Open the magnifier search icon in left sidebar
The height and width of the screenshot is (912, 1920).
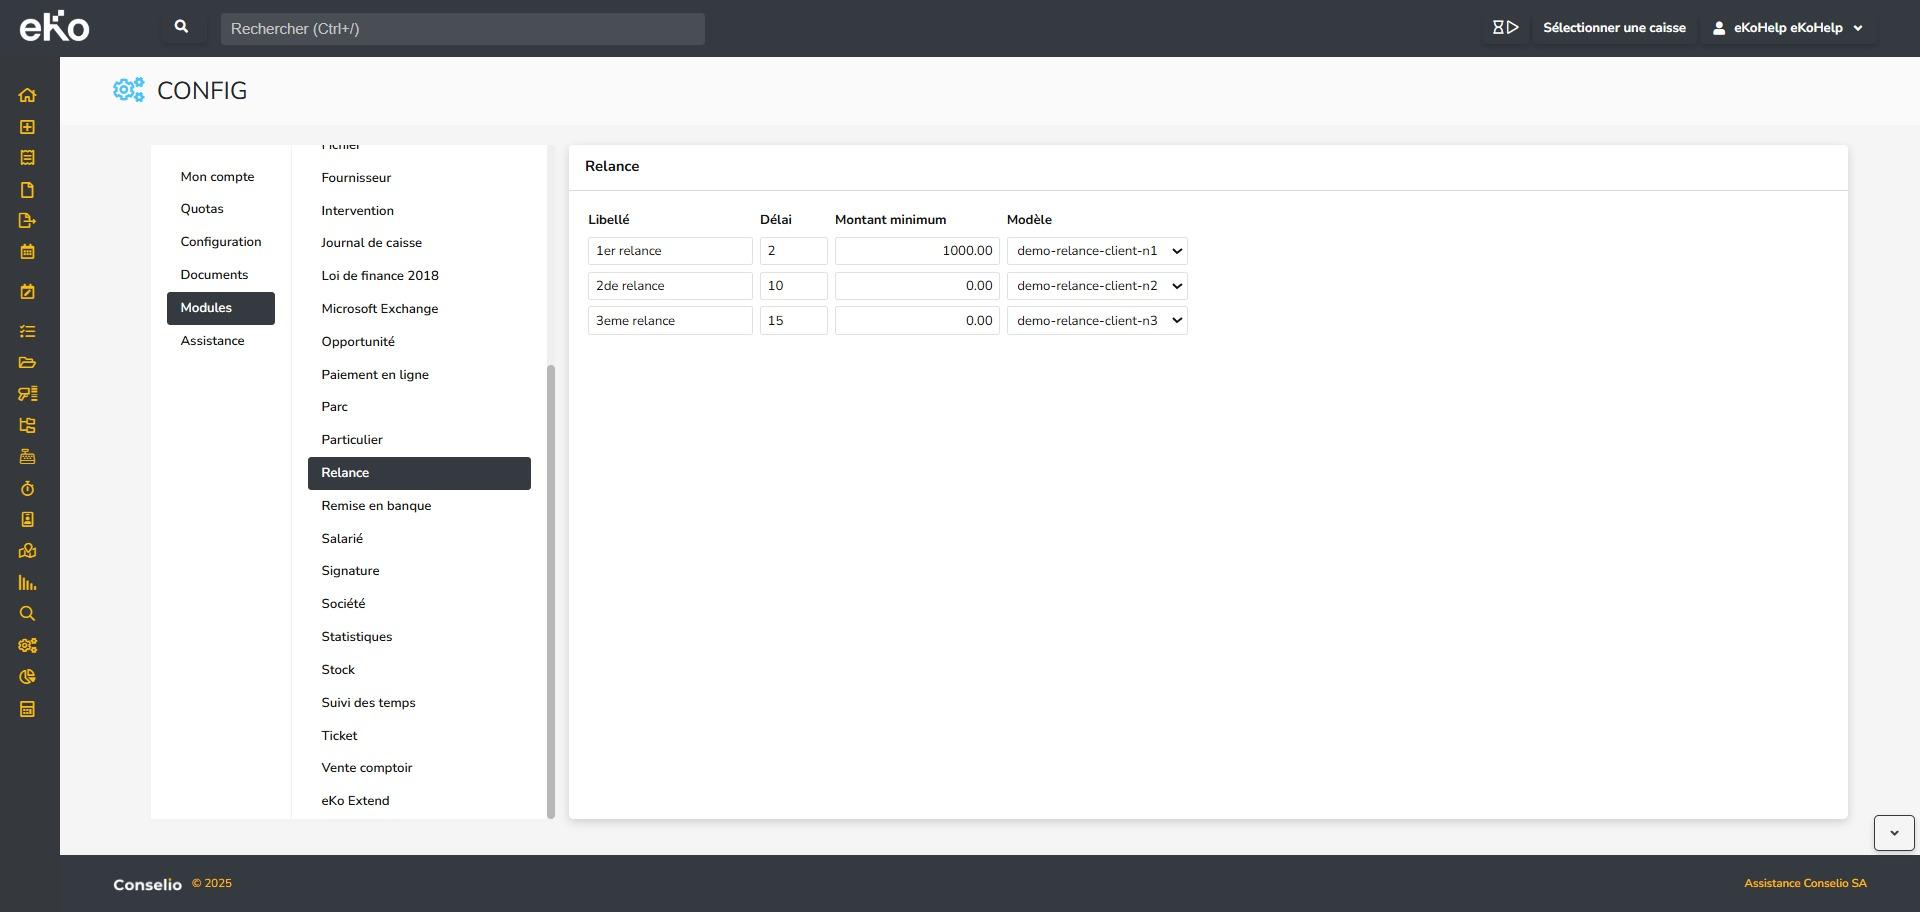(27, 614)
